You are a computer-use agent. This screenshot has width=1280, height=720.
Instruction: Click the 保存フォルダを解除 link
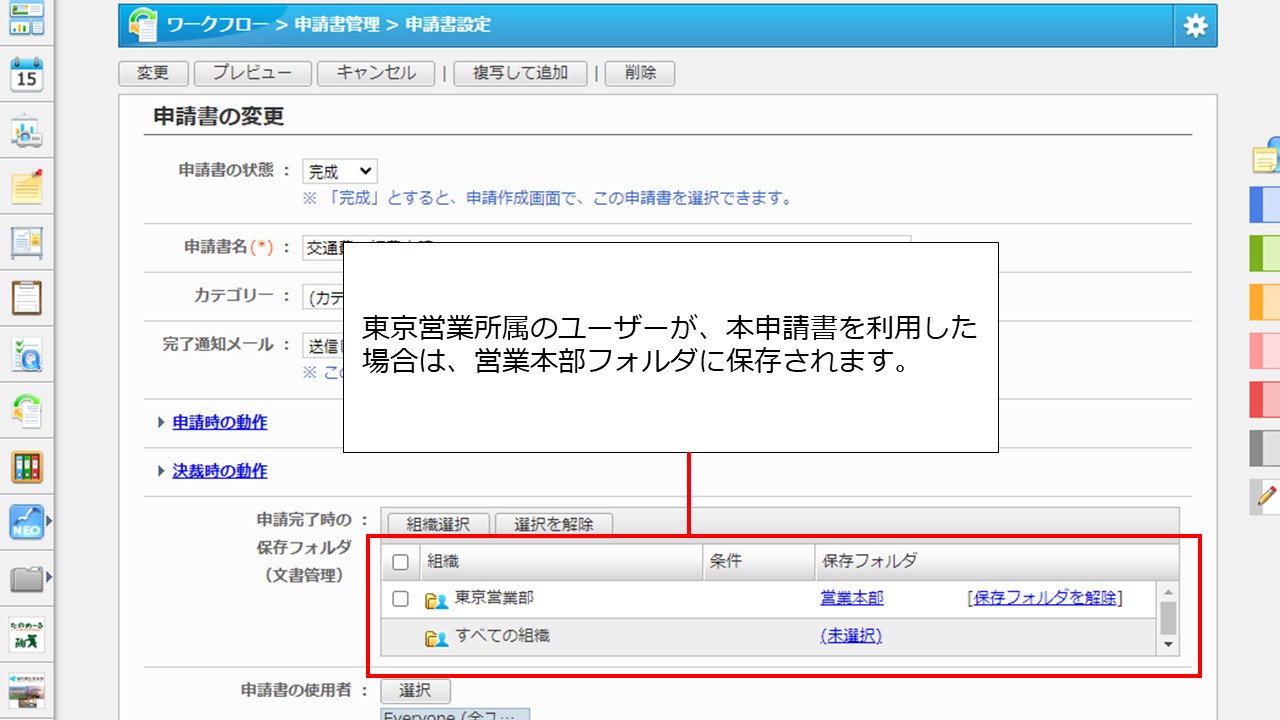(x=1045, y=598)
